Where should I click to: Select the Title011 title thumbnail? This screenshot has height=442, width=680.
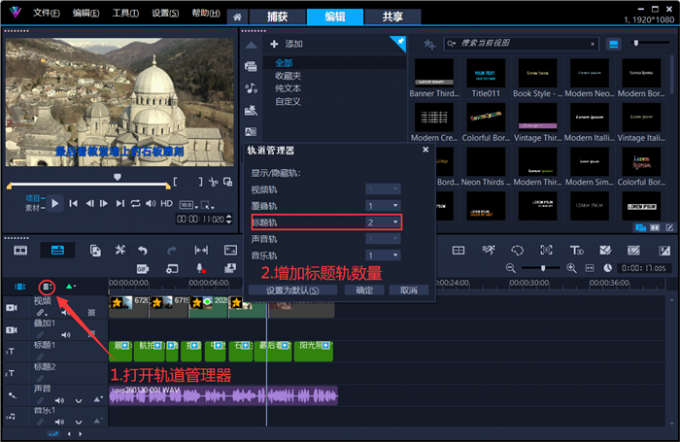(487, 73)
